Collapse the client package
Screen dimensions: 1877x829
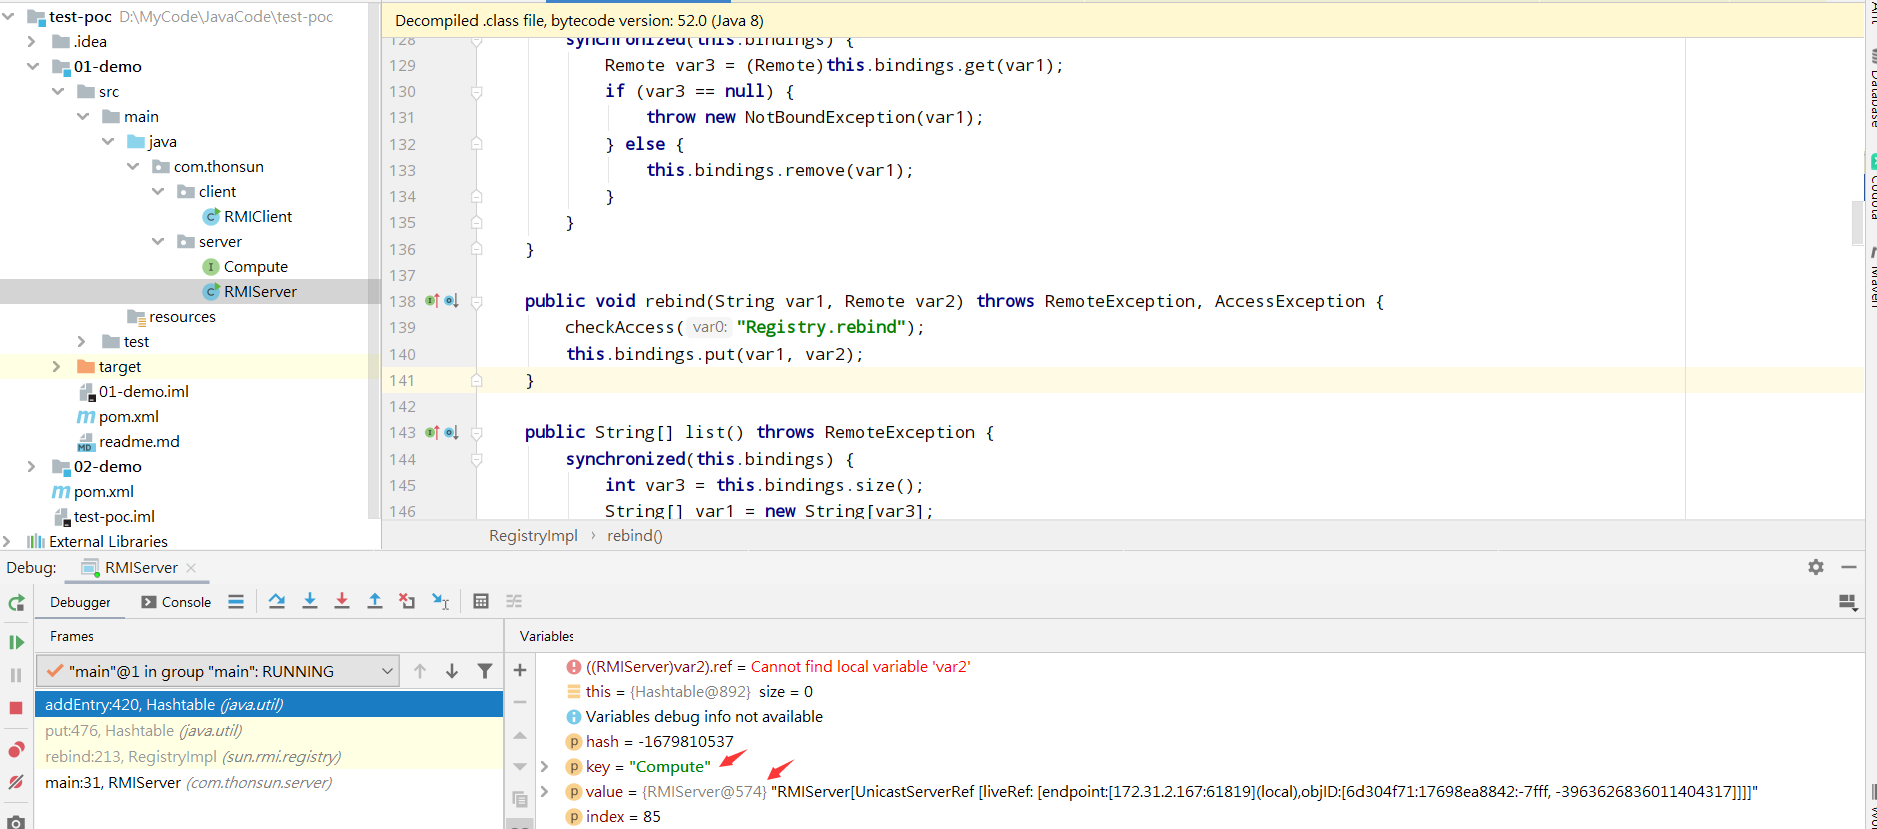pyautogui.click(x=158, y=191)
